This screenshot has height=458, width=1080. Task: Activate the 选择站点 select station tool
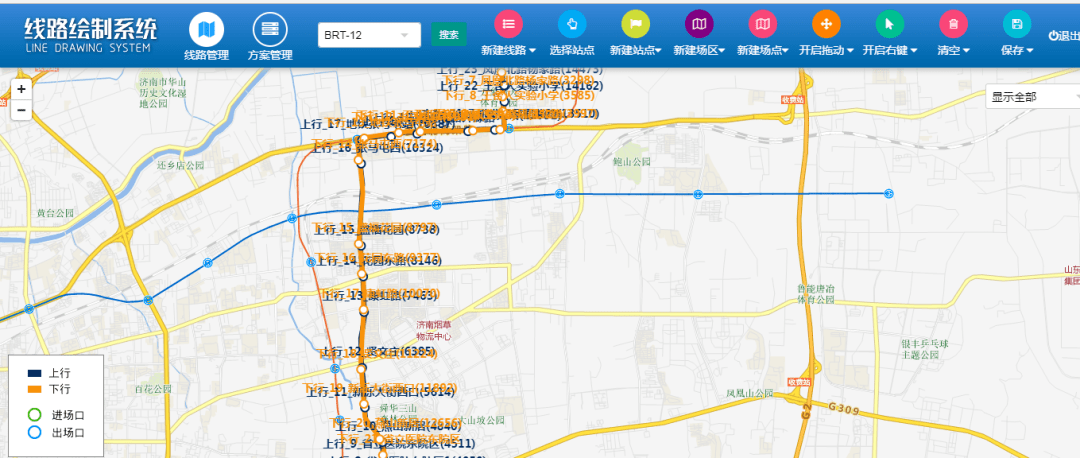click(572, 24)
